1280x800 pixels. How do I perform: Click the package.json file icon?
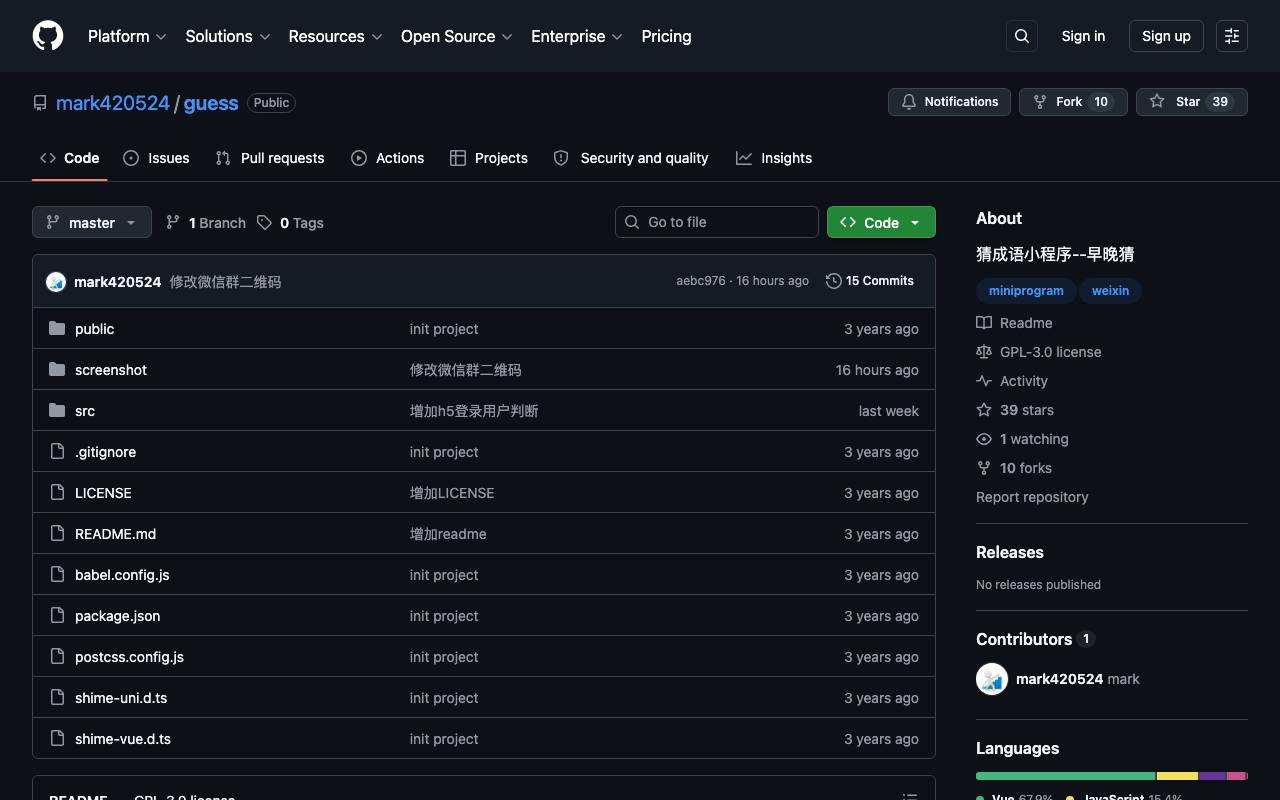click(57, 616)
